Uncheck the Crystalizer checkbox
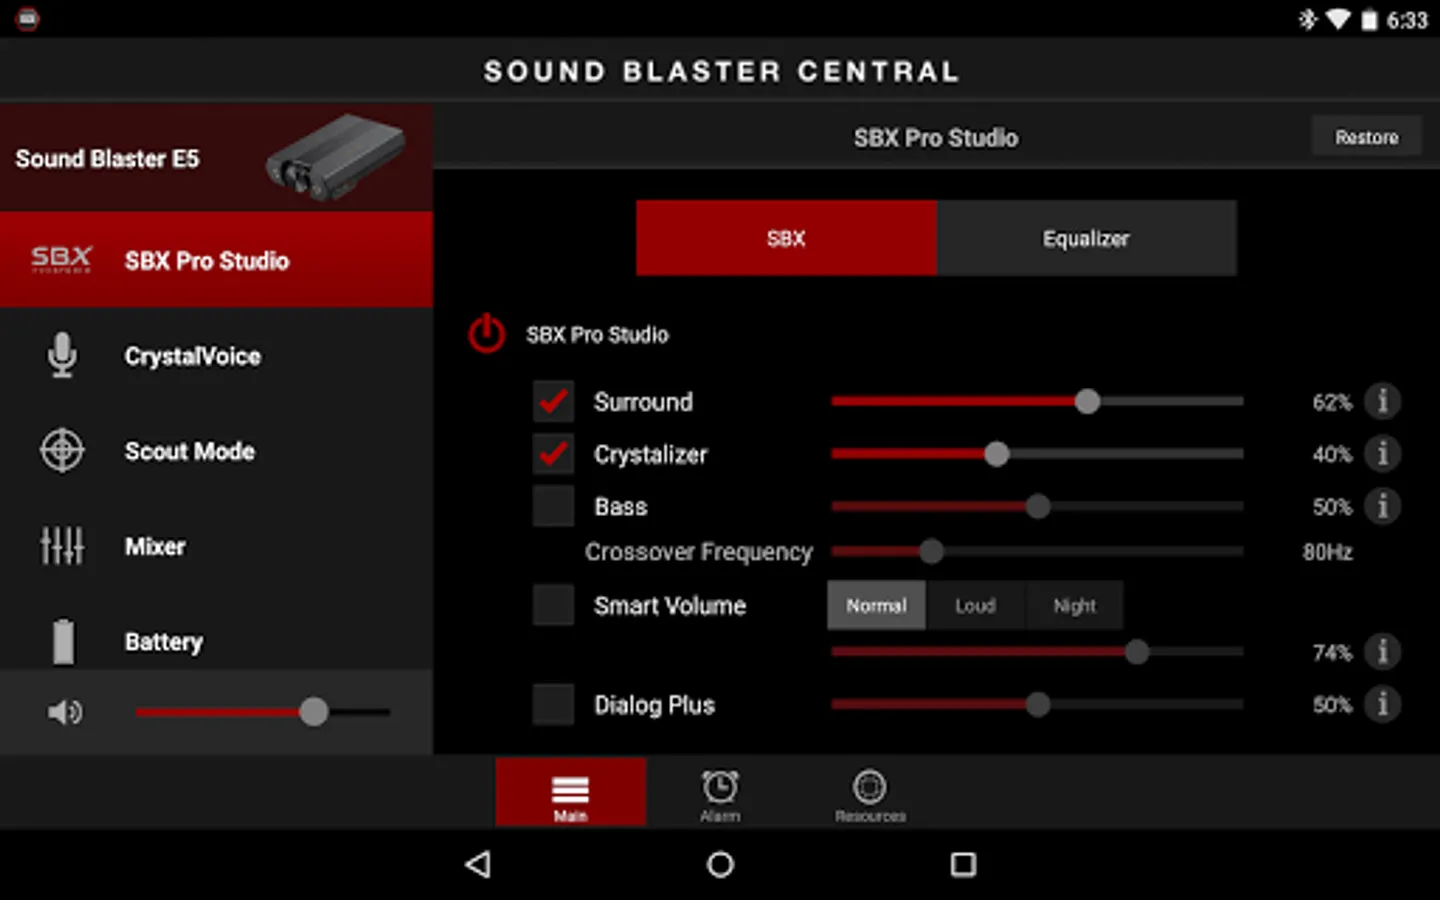The height and width of the screenshot is (900, 1440). (553, 454)
